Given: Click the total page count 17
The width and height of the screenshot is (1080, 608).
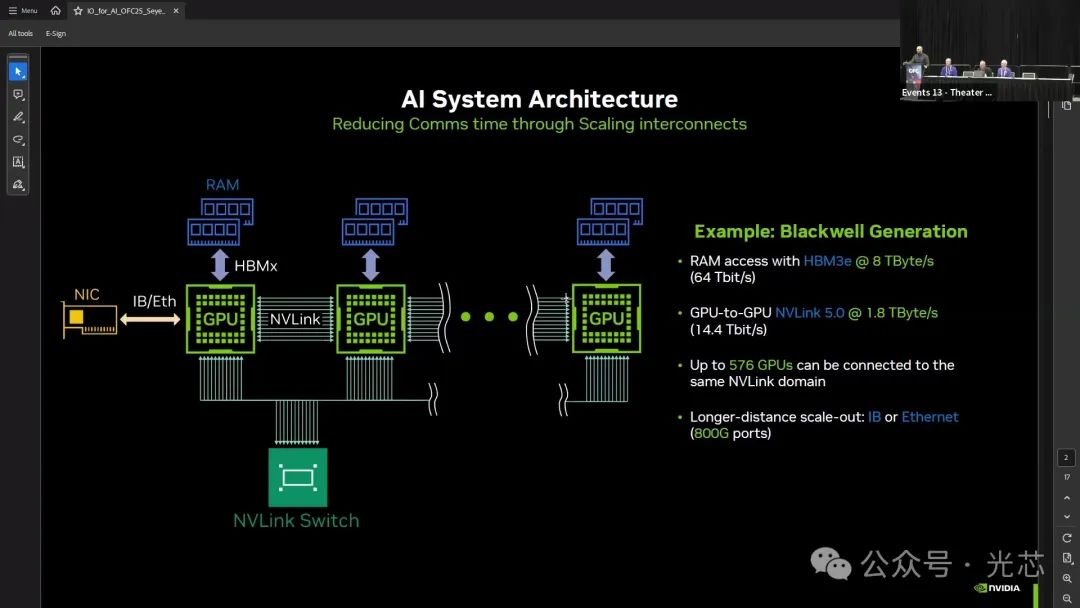Looking at the screenshot, I should (1066, 476).
